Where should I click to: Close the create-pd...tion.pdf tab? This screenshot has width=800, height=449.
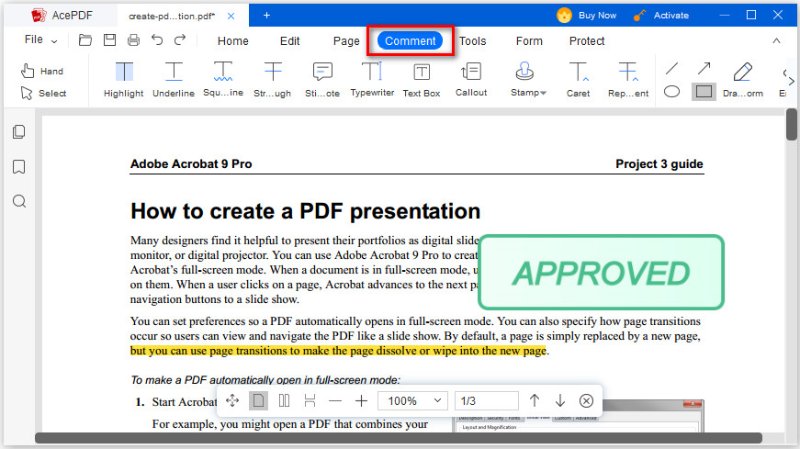coord(231,16)
